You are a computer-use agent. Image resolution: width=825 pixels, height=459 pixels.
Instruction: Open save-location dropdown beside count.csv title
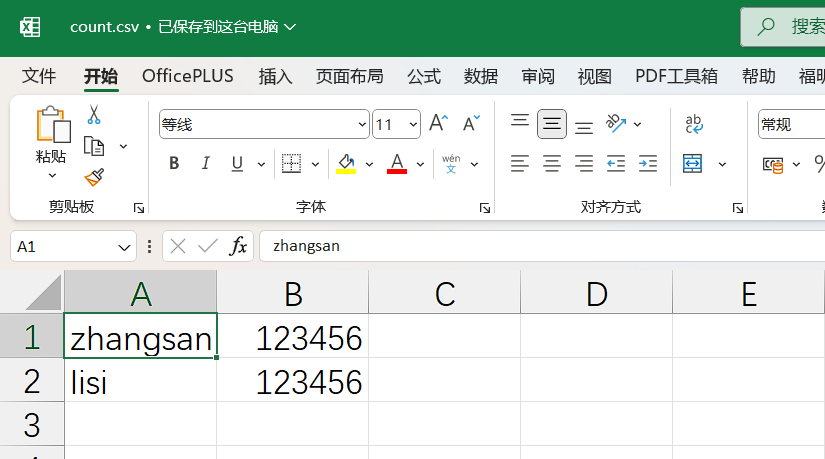click(x=290, y=27)
